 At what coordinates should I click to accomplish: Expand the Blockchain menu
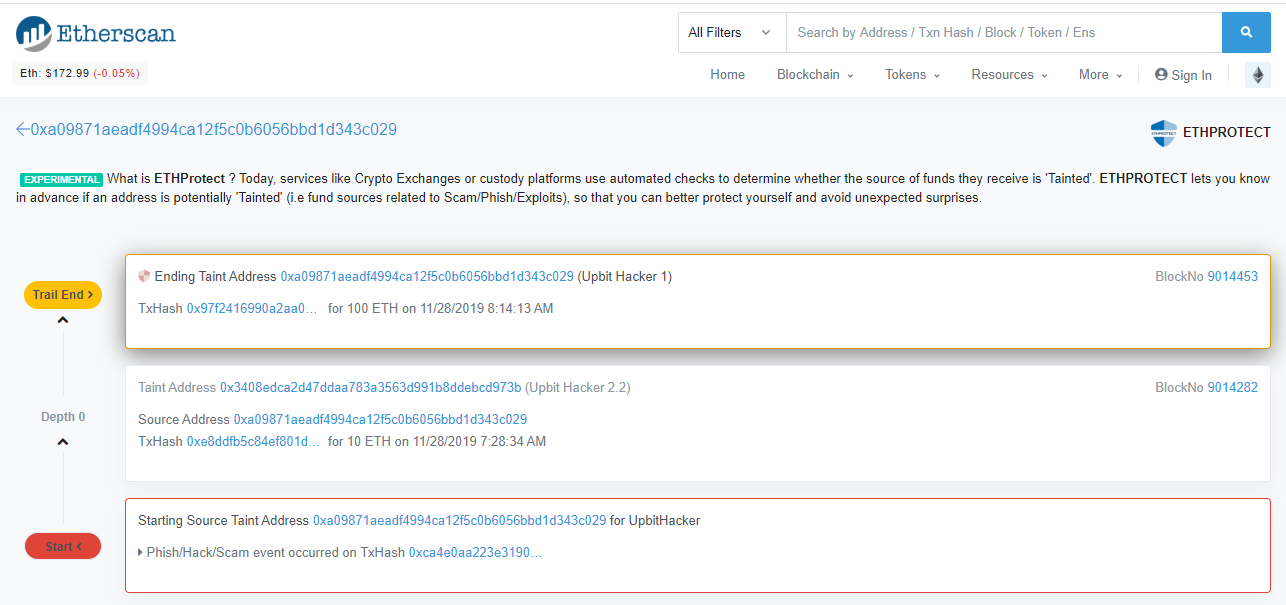click(815, 75)
